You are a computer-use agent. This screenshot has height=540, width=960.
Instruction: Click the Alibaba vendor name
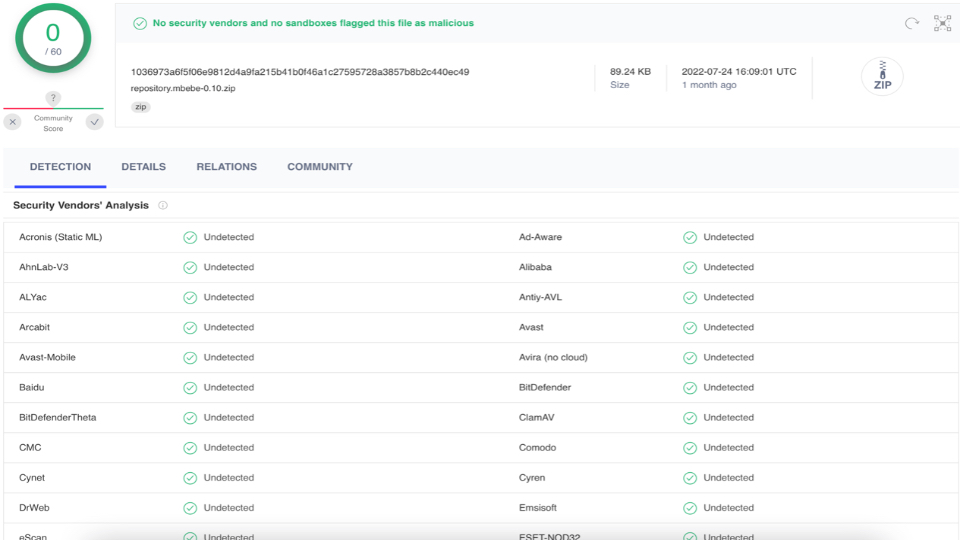coord(535,267)
